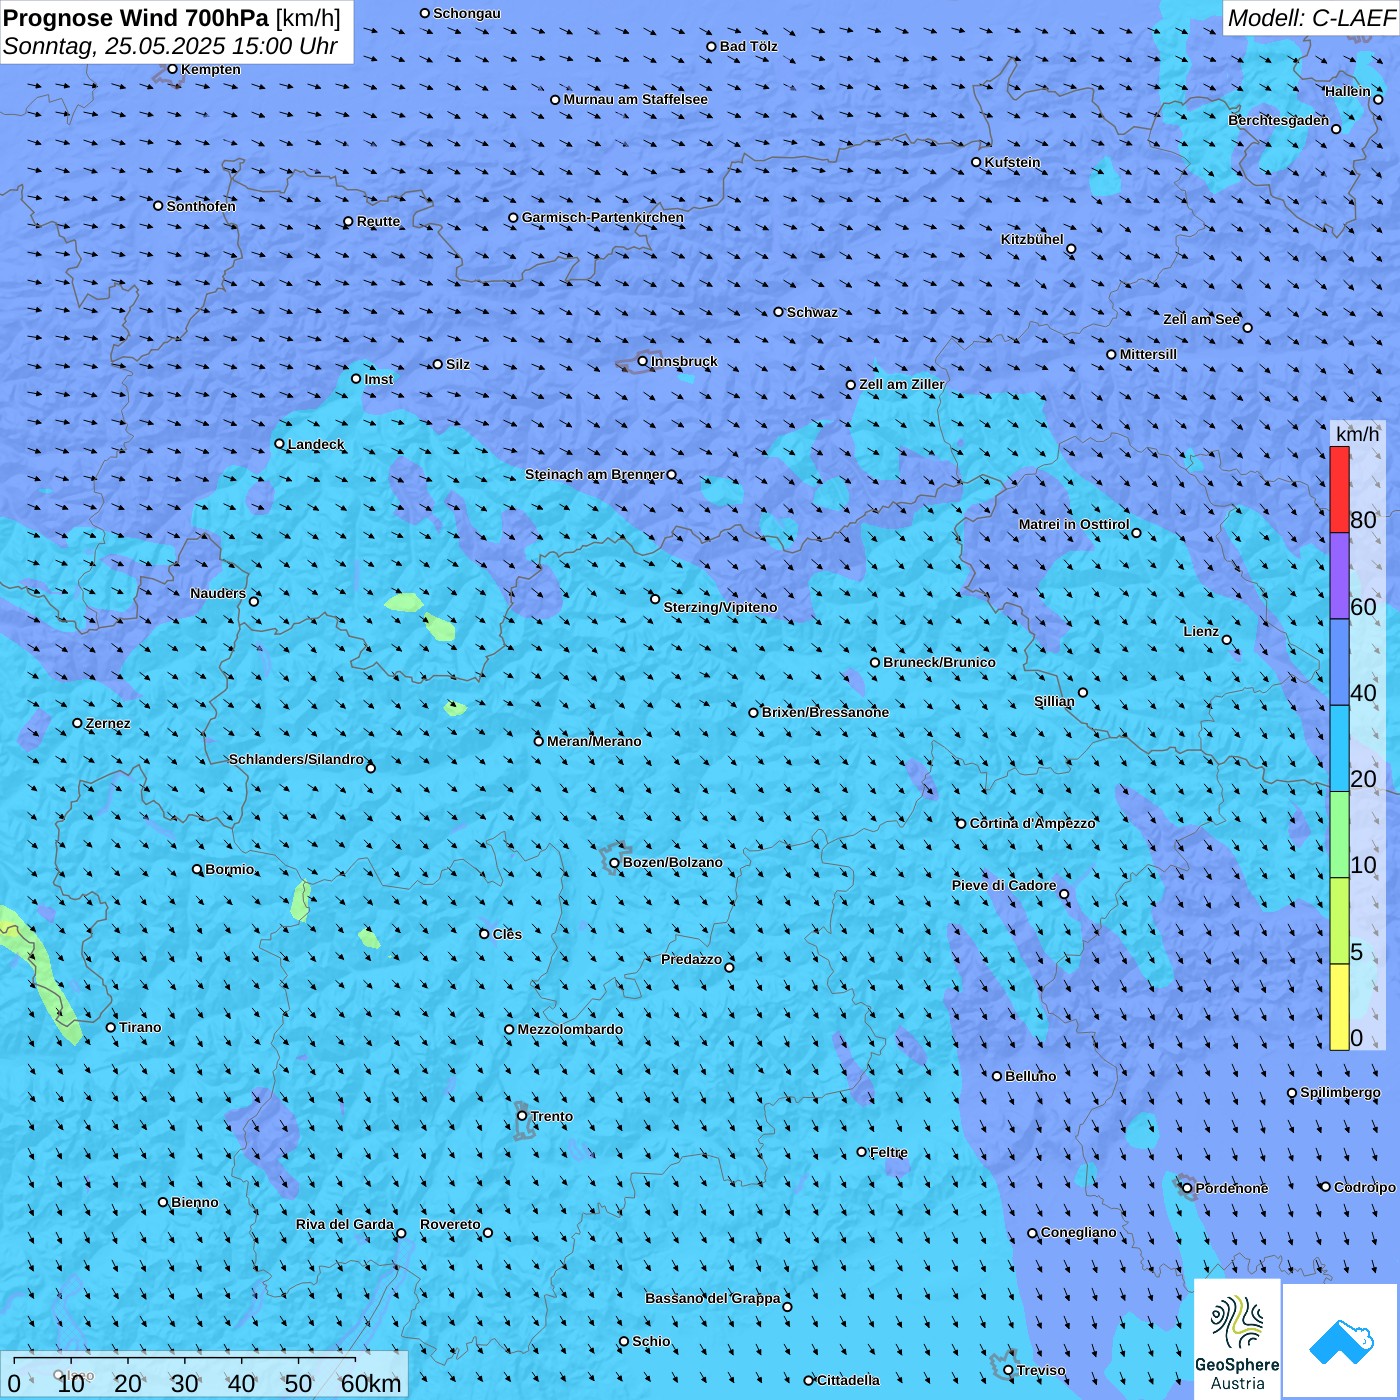Click the Hallein city label

[1347, 91]
